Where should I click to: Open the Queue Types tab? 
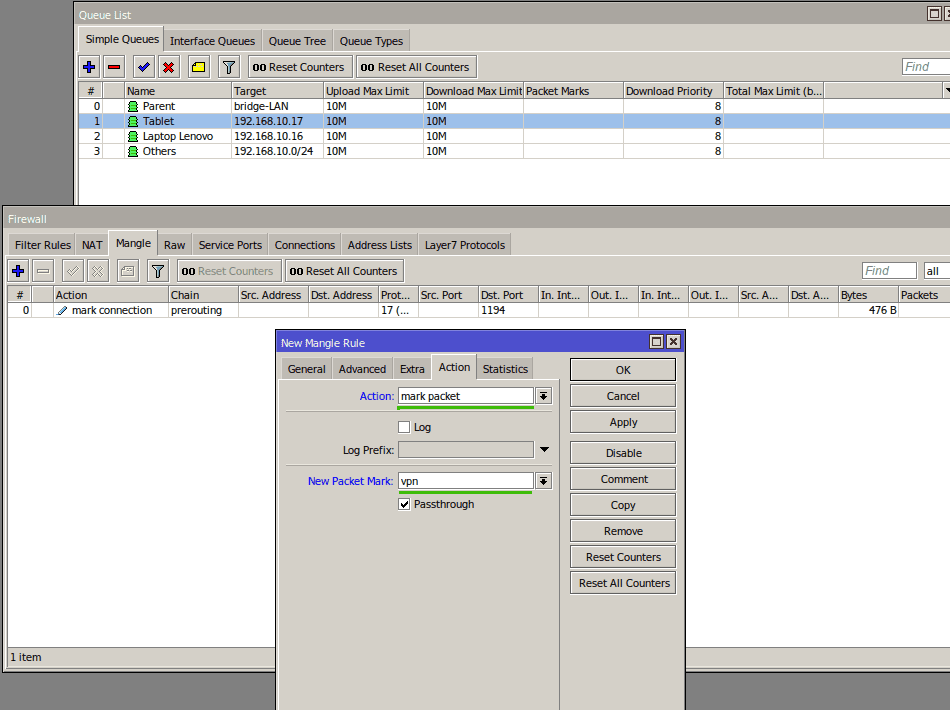(x=371, y=41)
